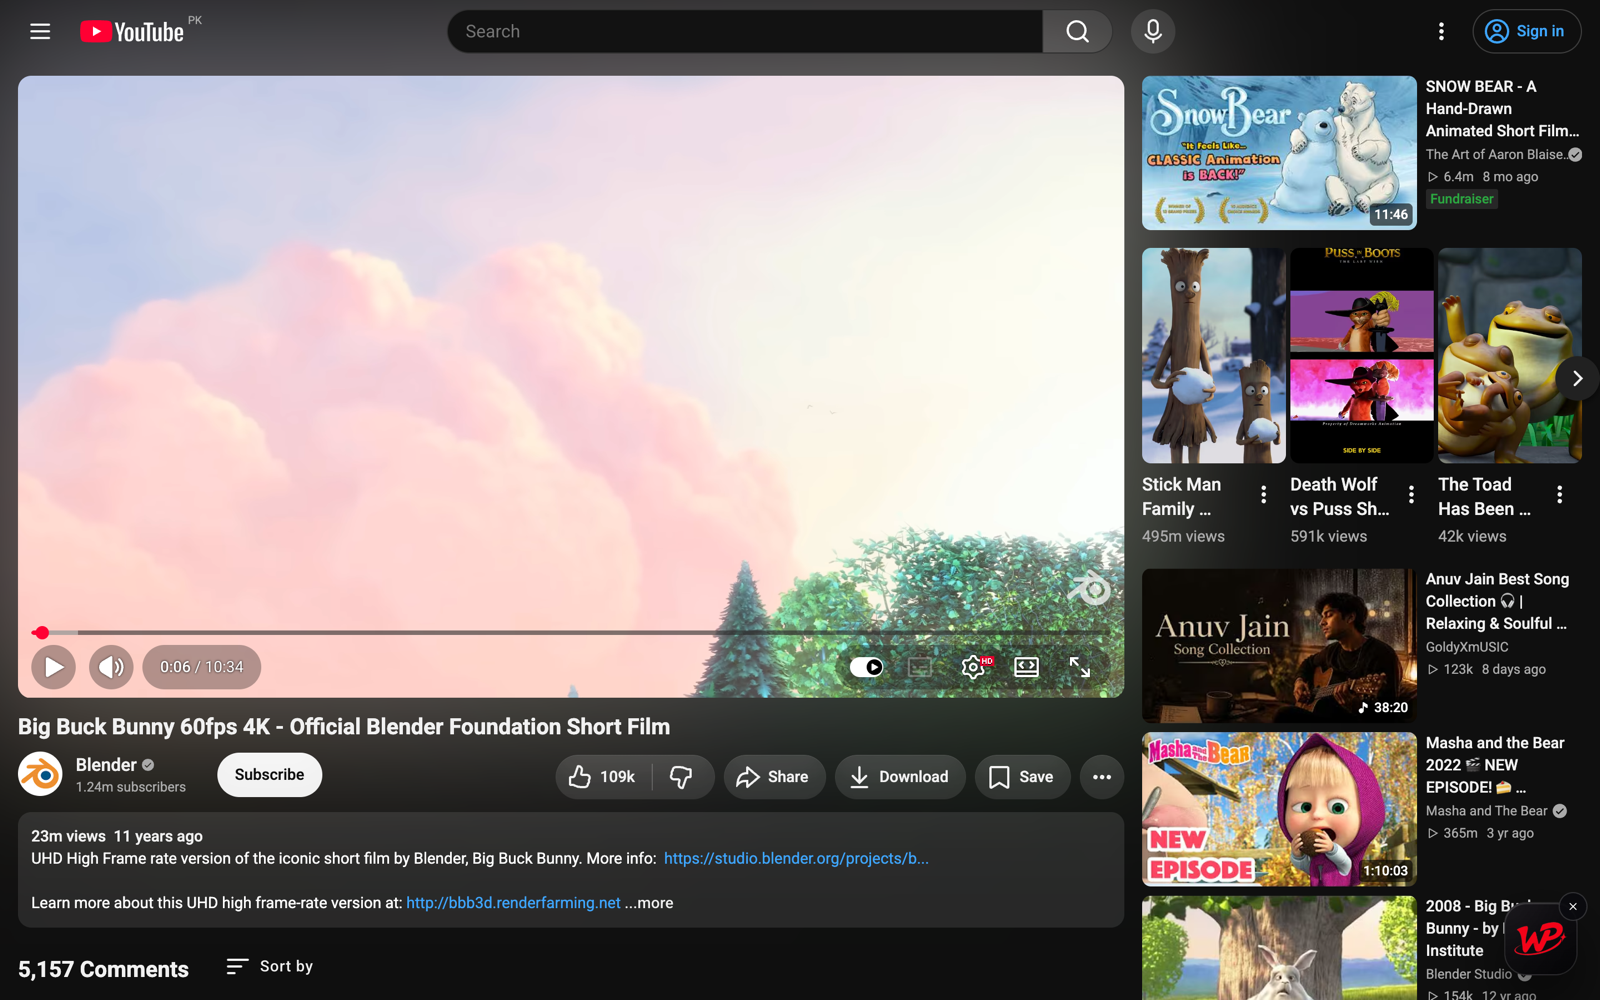Open Sort by comments dropdown

click(x=270, y=966)
